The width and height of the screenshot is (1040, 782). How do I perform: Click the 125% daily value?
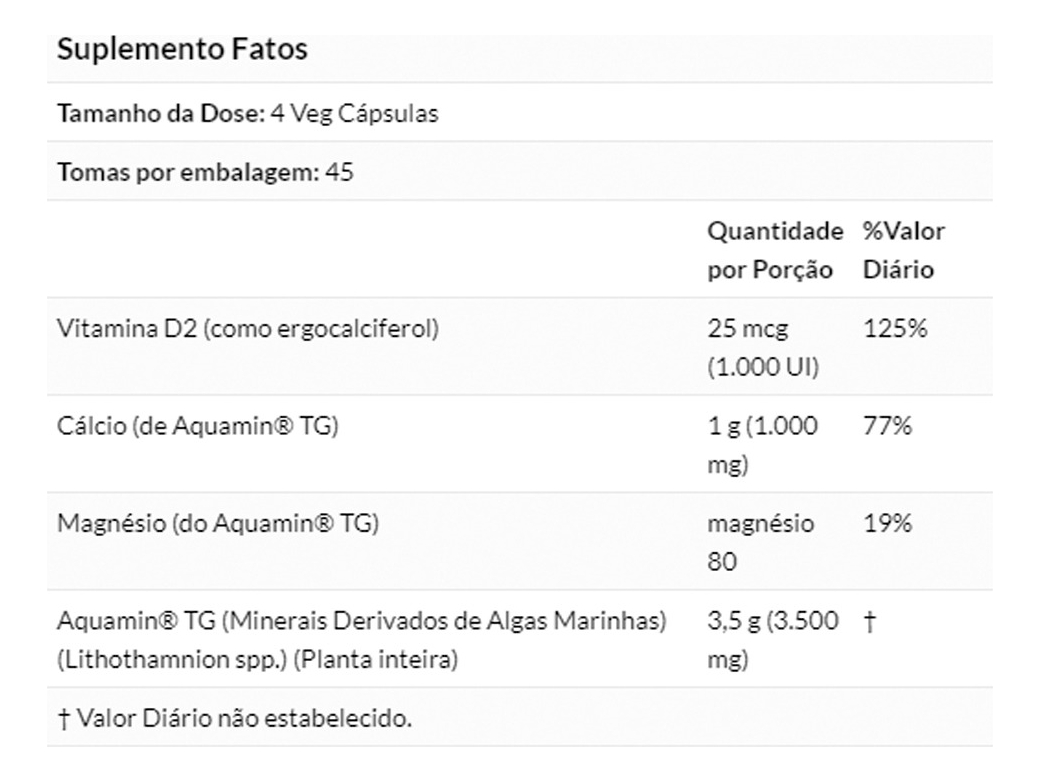(x=895, y=328)
